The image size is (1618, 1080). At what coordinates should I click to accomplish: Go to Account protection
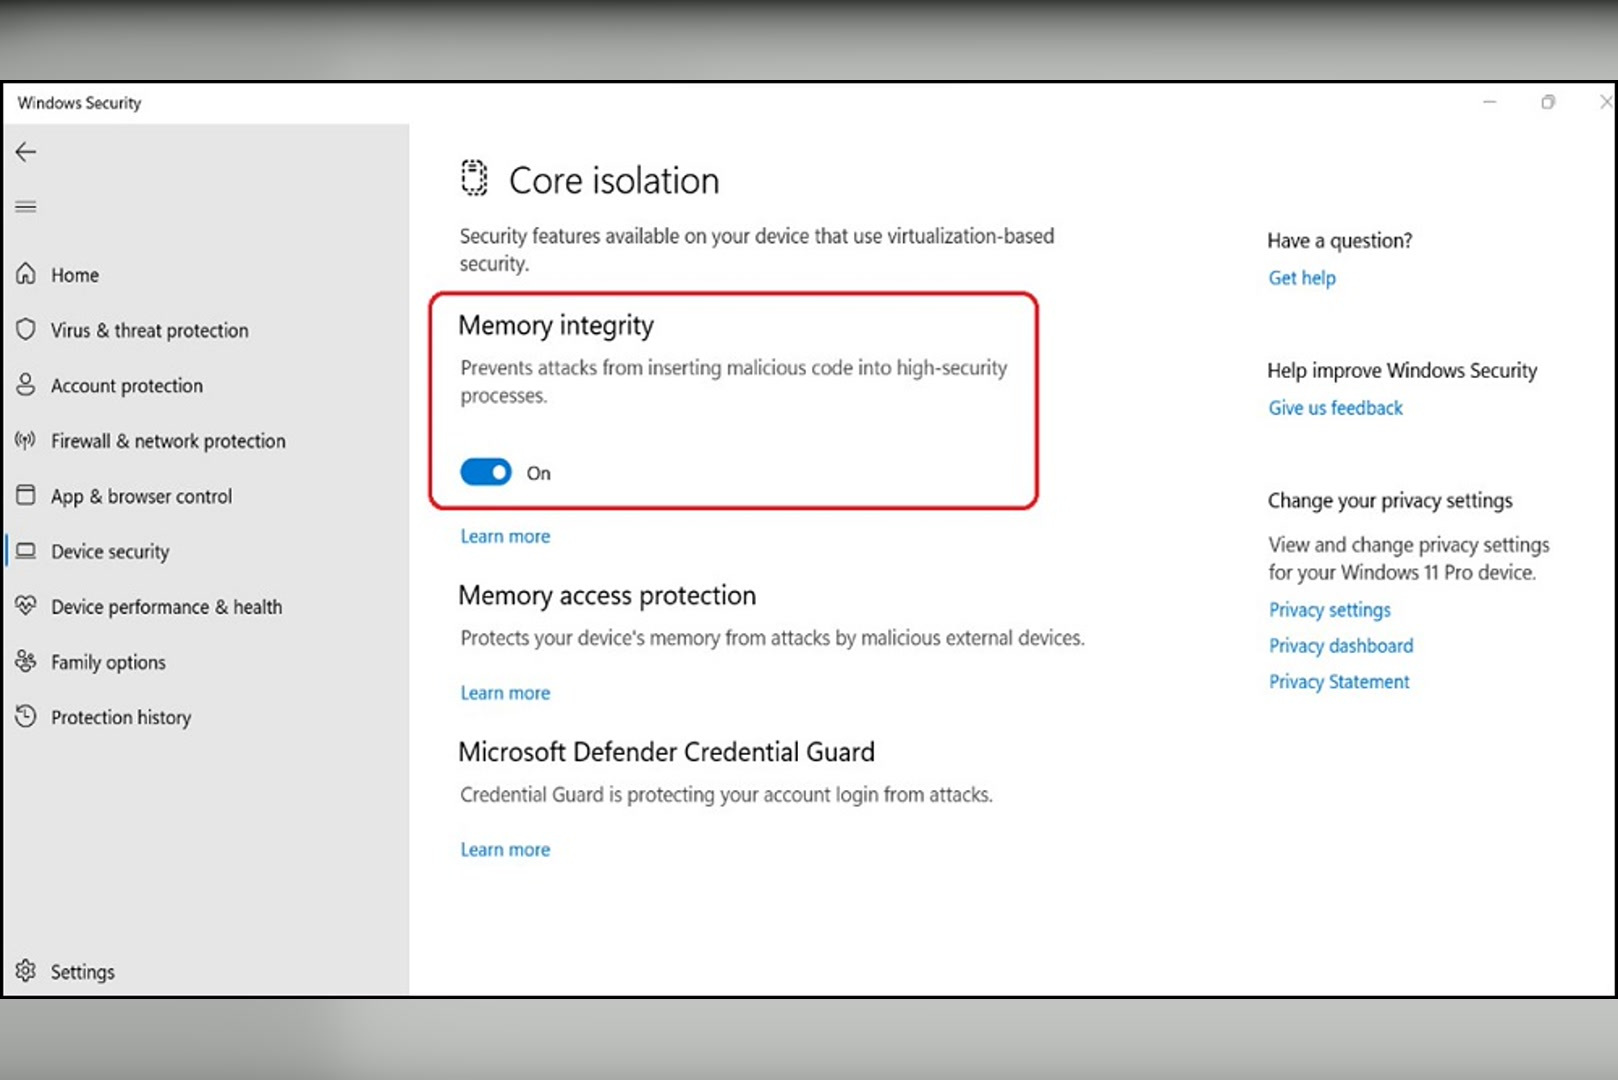[x=127, y=386]
